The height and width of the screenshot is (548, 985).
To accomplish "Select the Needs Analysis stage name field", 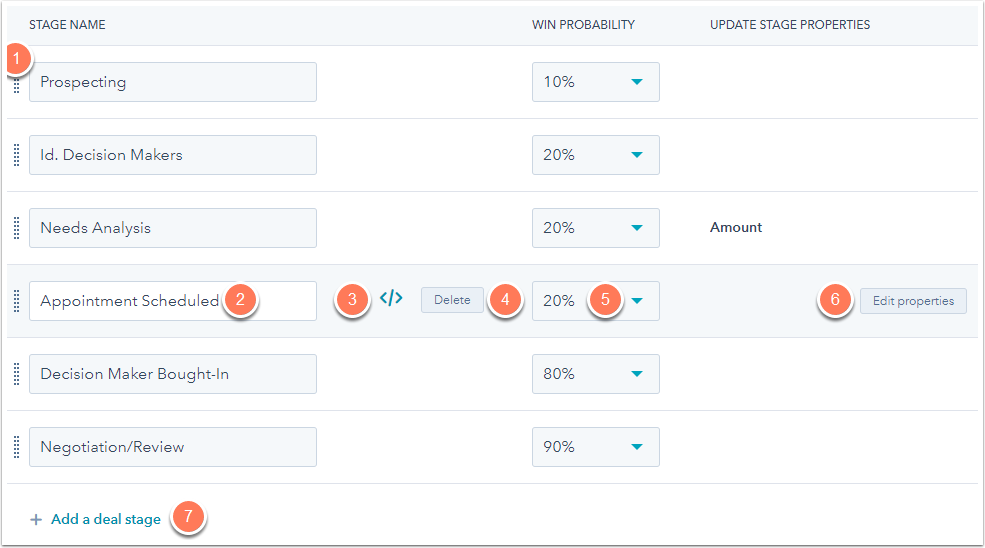I will [172, 228].
